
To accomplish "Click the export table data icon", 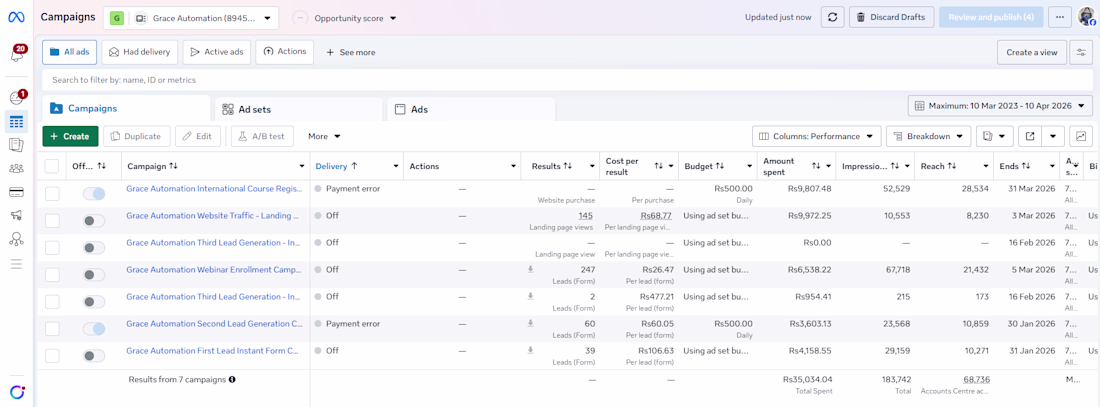I will (1030, 136).
